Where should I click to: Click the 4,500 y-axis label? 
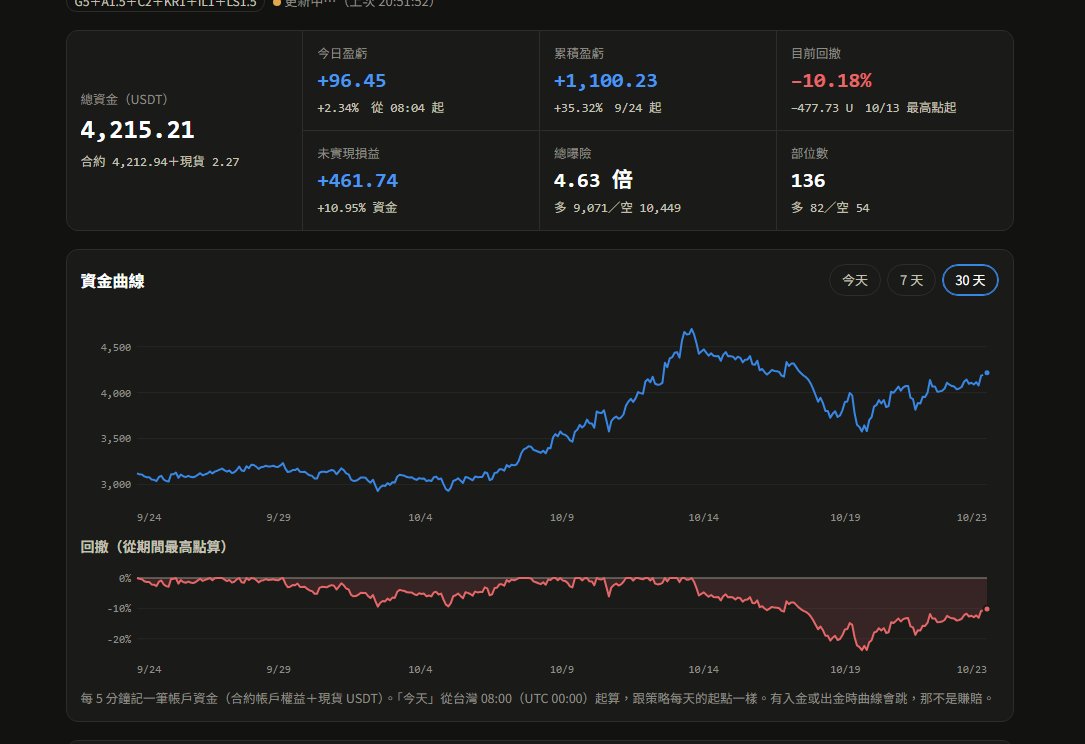pyautogui.click(x=116, y=347)
